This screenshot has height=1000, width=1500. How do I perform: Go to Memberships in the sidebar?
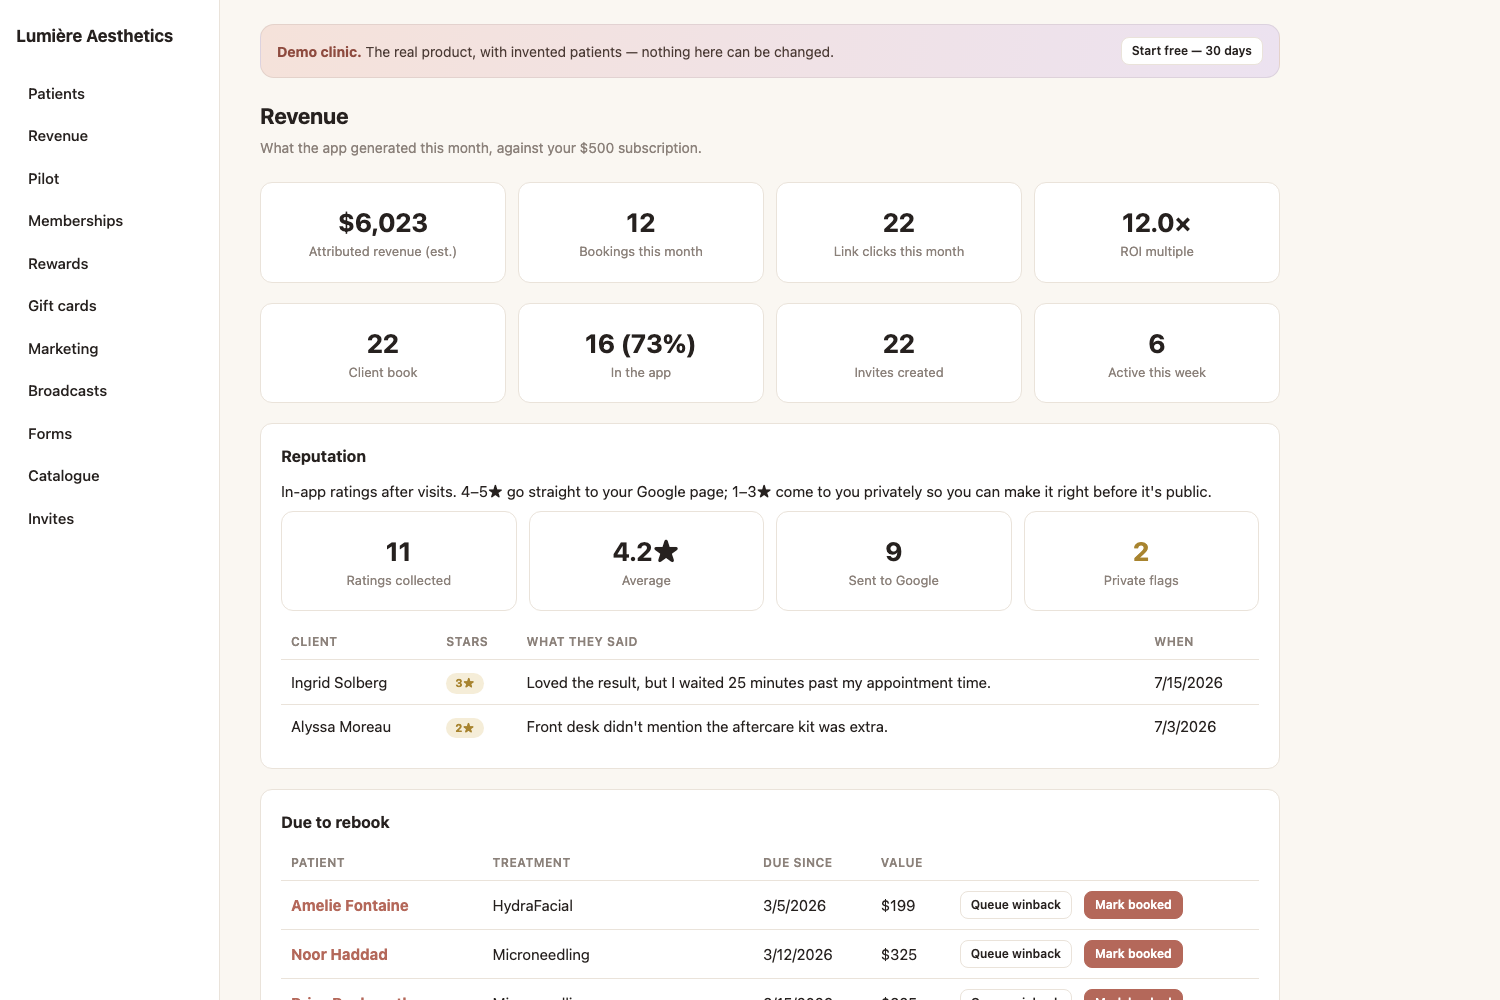pos(75,221)
